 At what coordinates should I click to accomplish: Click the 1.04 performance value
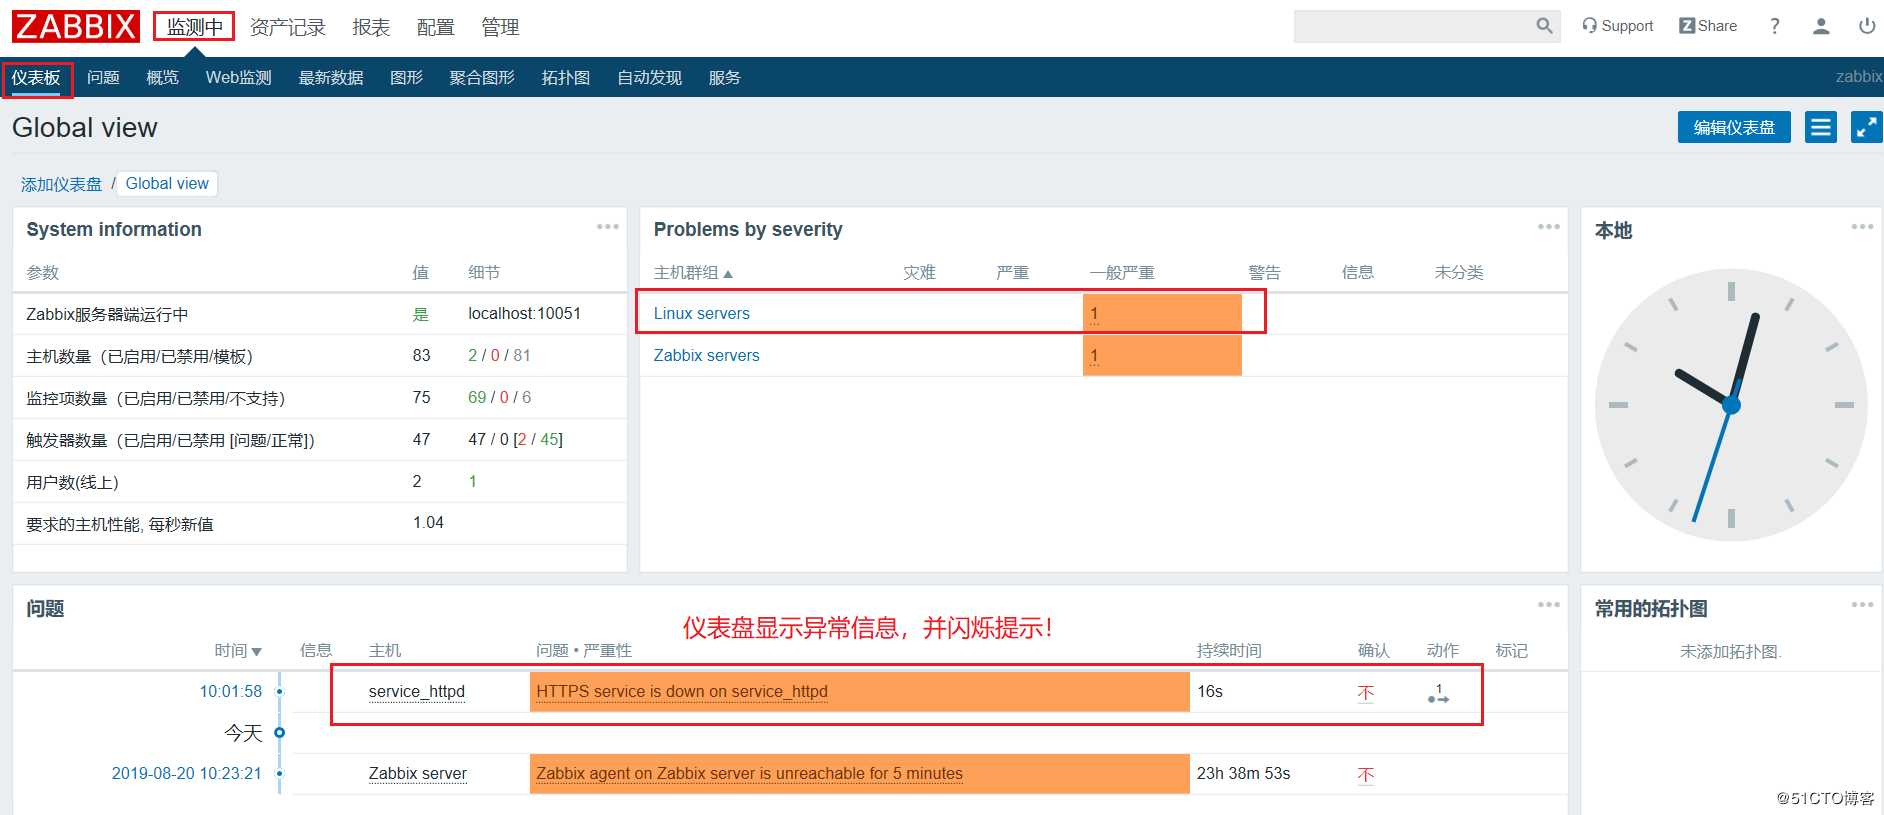(x=428, y=523)
